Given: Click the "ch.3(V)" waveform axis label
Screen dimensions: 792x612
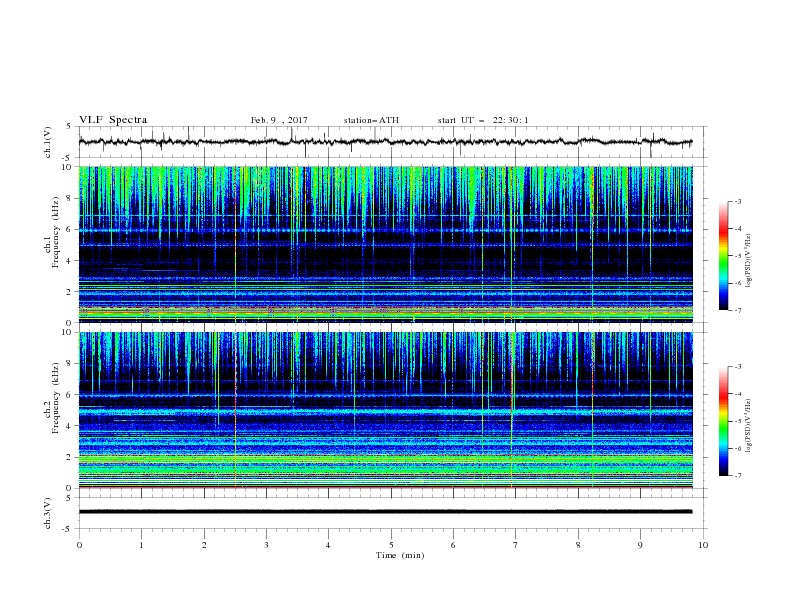Looking at the screenshot, I should (x=47, y=513).
